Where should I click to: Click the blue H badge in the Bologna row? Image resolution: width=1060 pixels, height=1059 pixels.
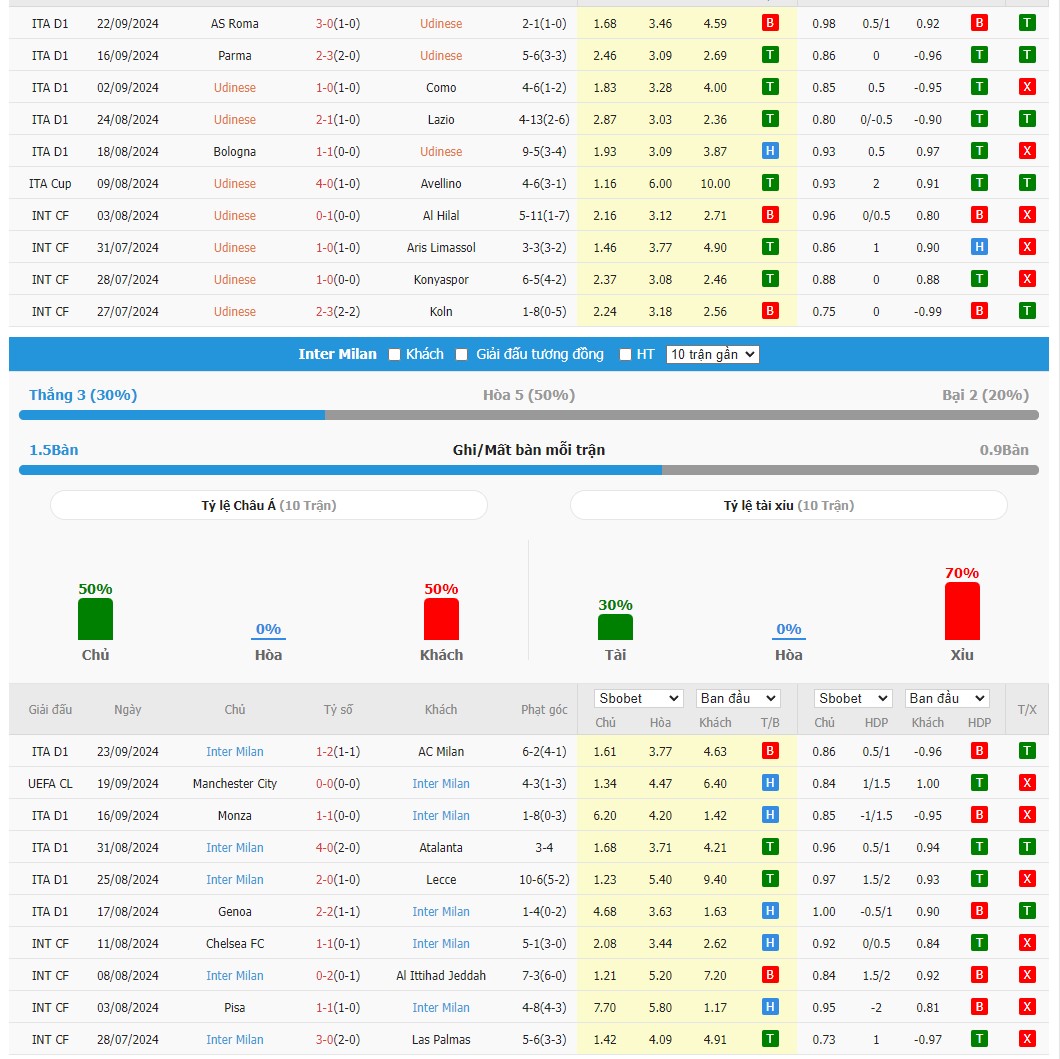pos(769,151)
